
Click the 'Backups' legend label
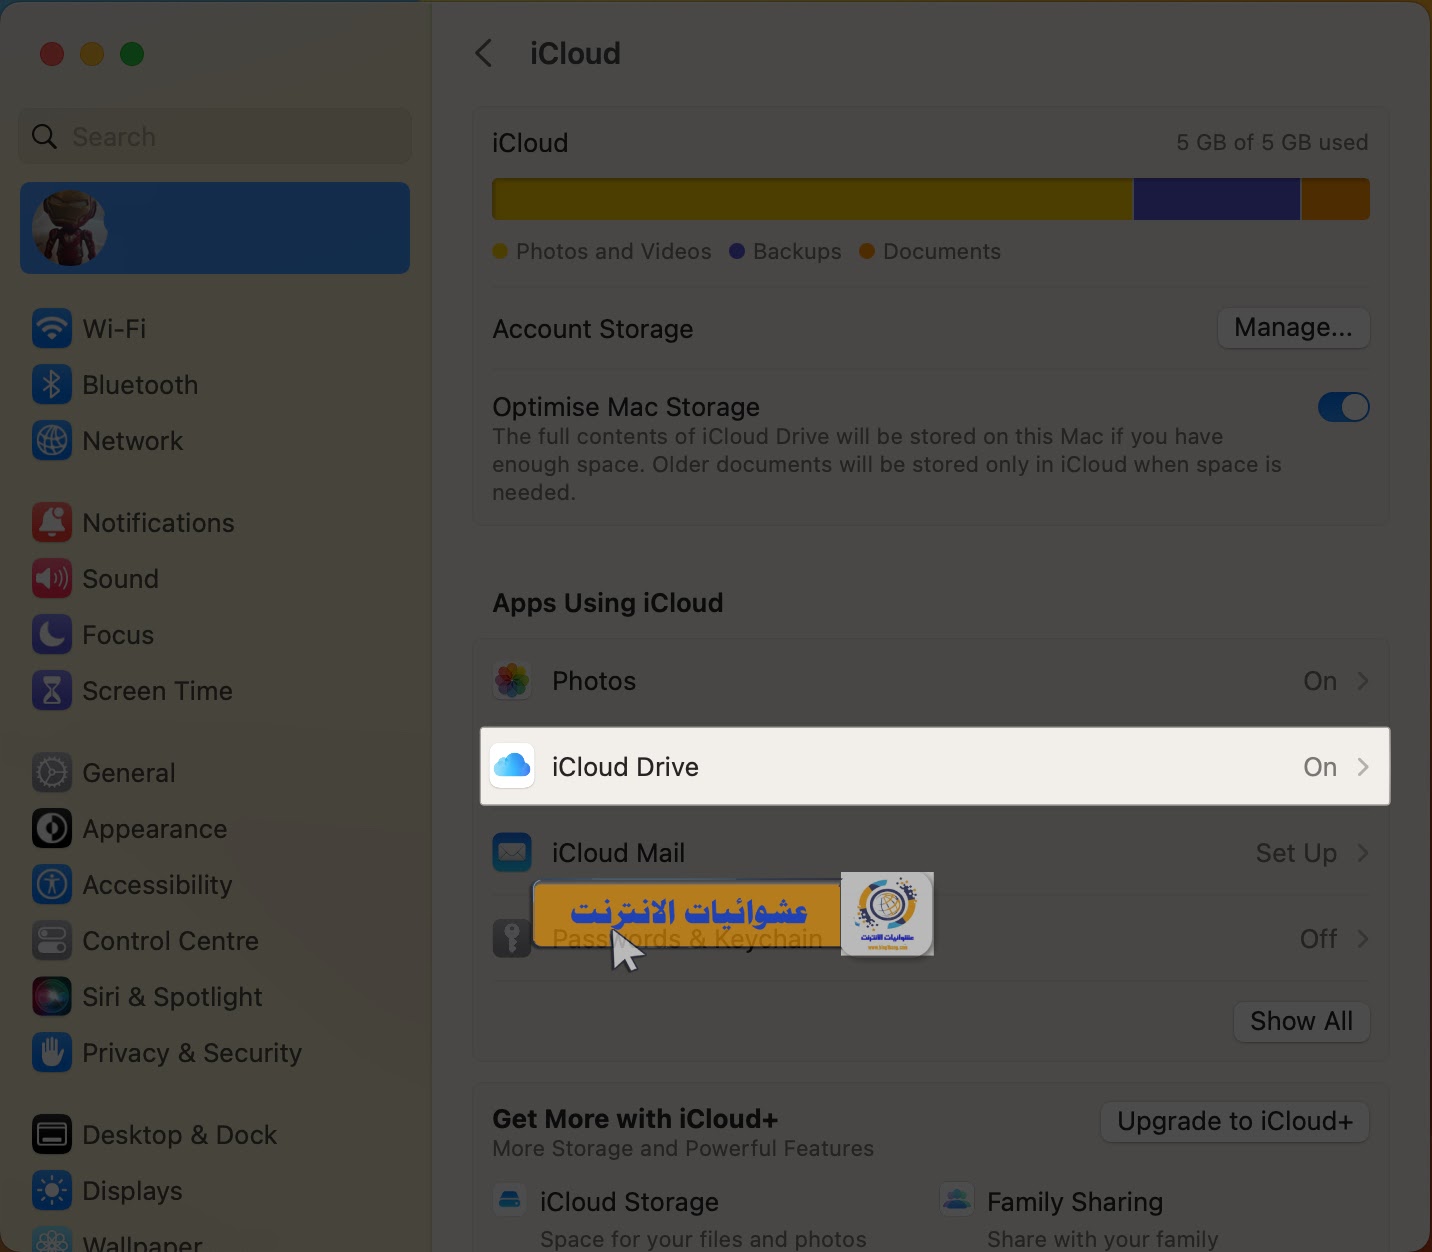click(797, 251)
